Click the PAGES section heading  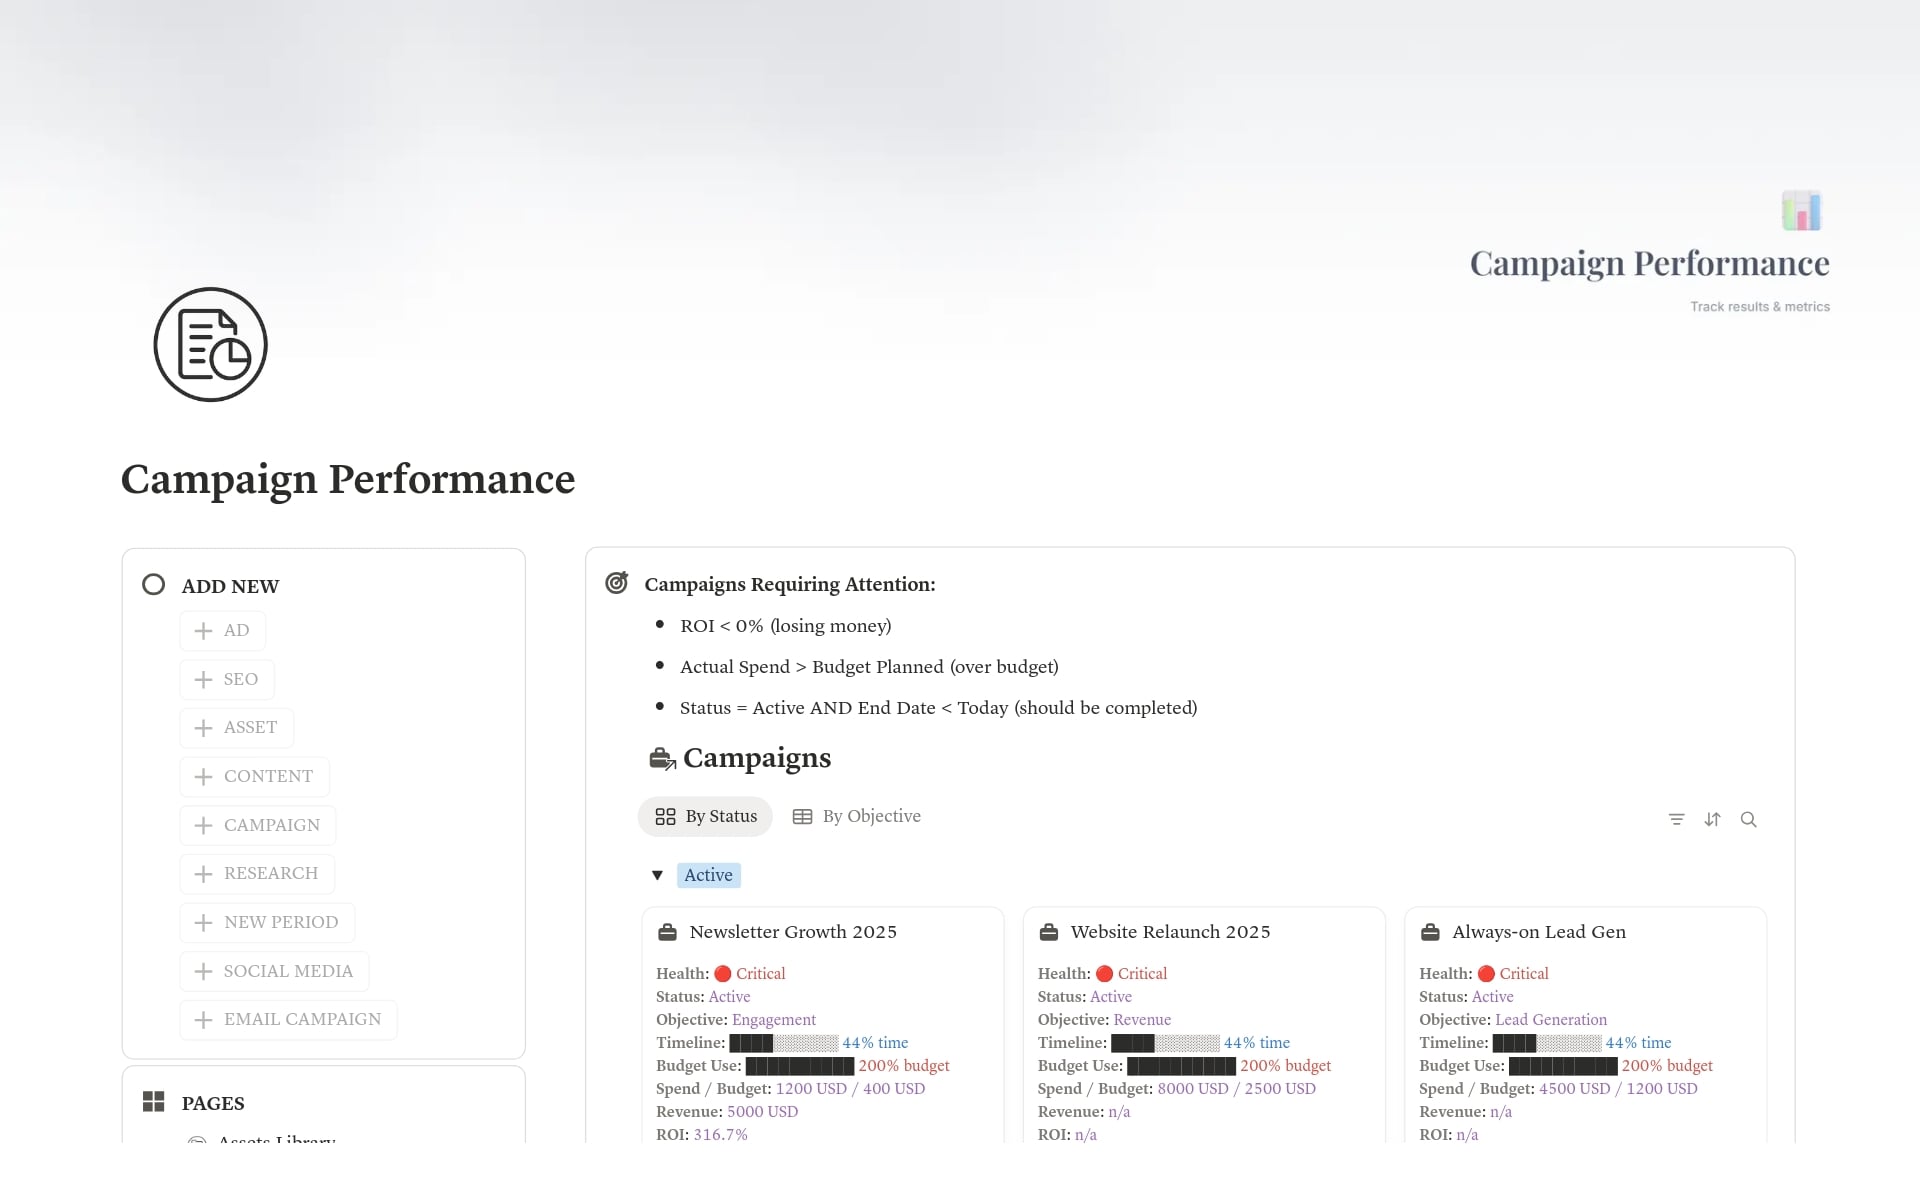213,1103
